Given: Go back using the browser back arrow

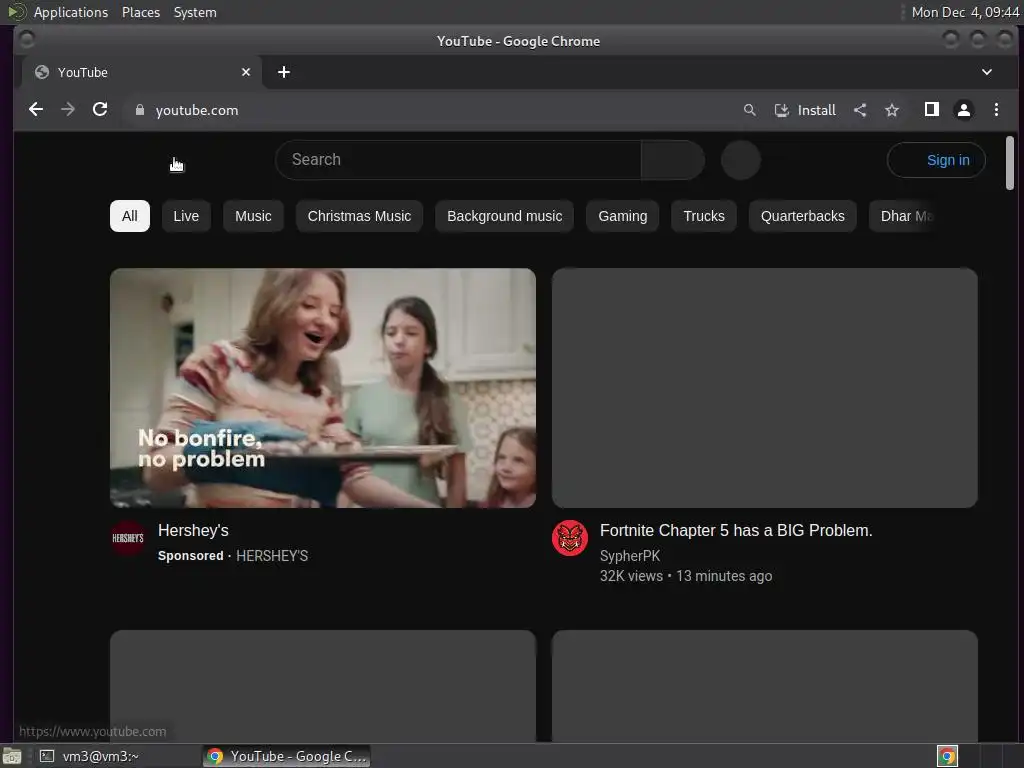Looking at the screenshot, I should point(36,110).
